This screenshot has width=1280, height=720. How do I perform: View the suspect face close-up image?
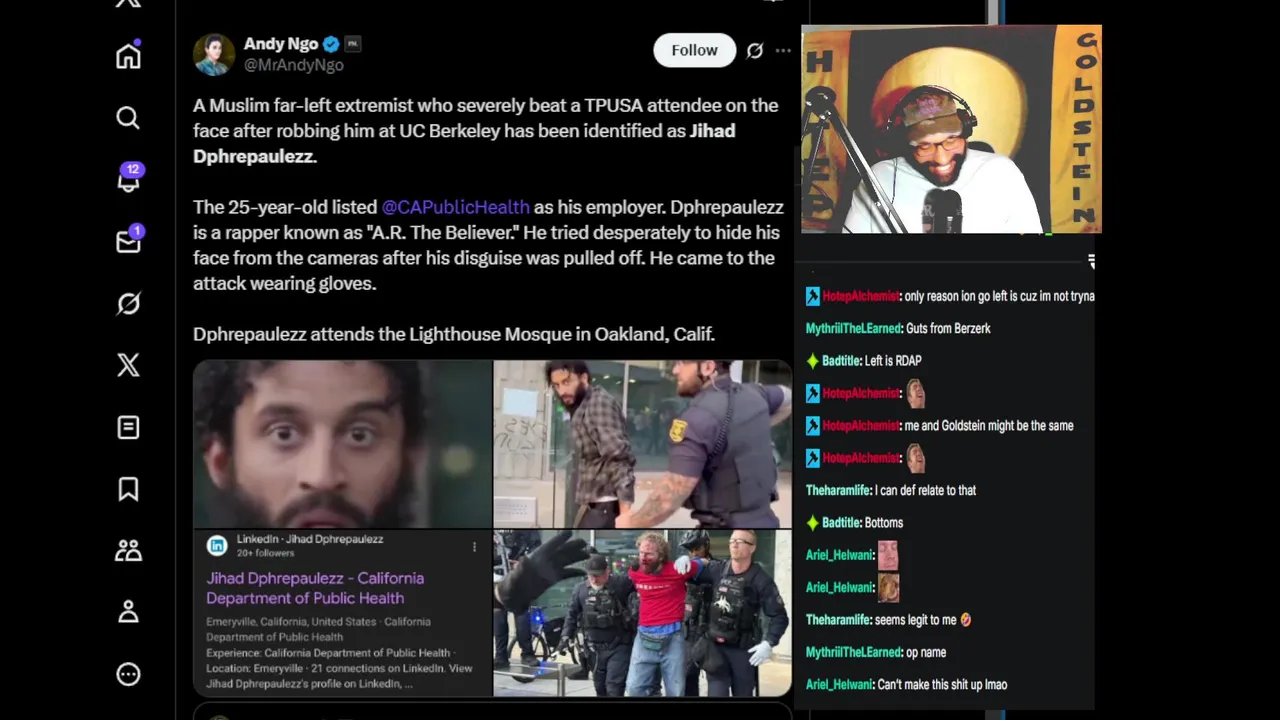point(342,444)
